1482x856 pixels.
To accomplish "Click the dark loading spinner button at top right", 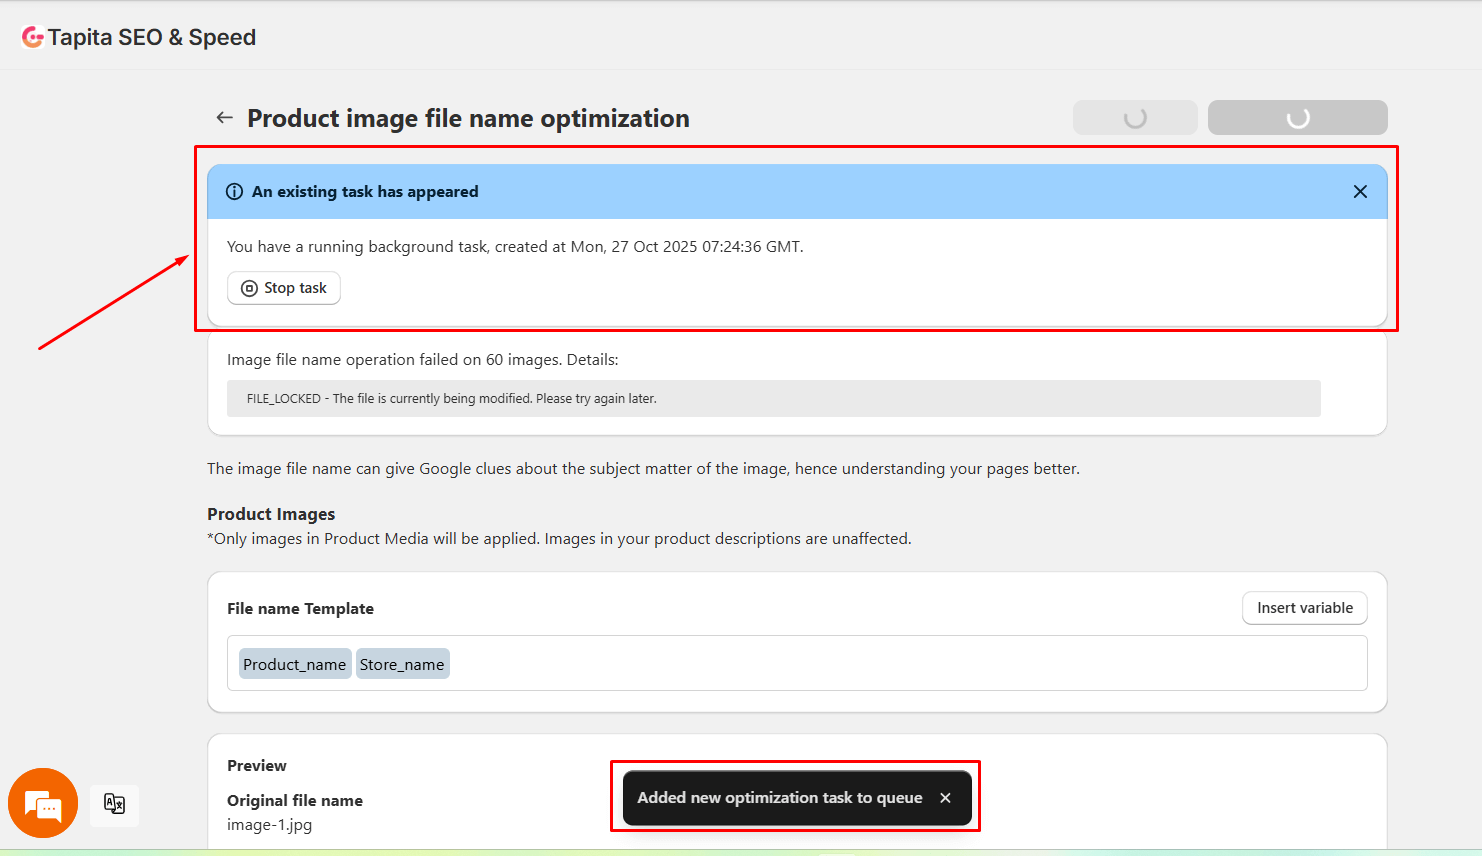I will coord(1297,117).
